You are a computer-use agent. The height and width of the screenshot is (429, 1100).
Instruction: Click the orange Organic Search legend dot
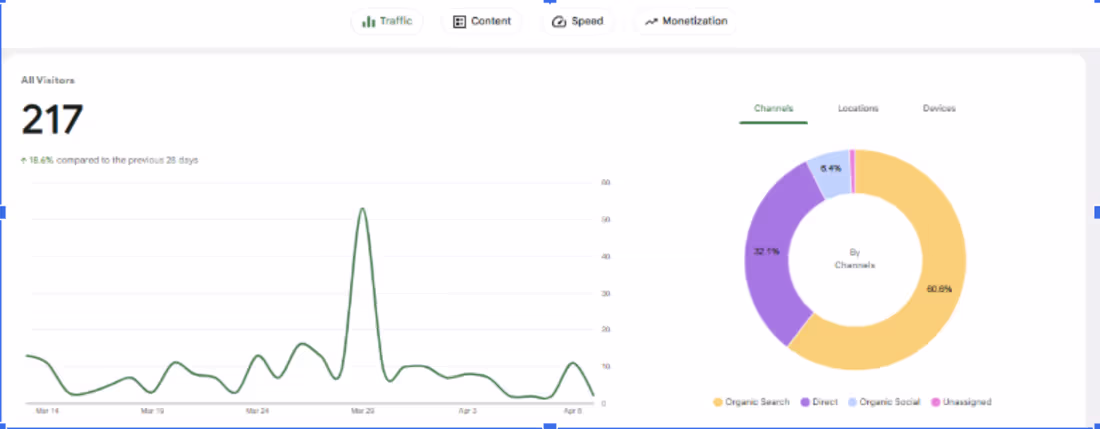pos(717,402)
